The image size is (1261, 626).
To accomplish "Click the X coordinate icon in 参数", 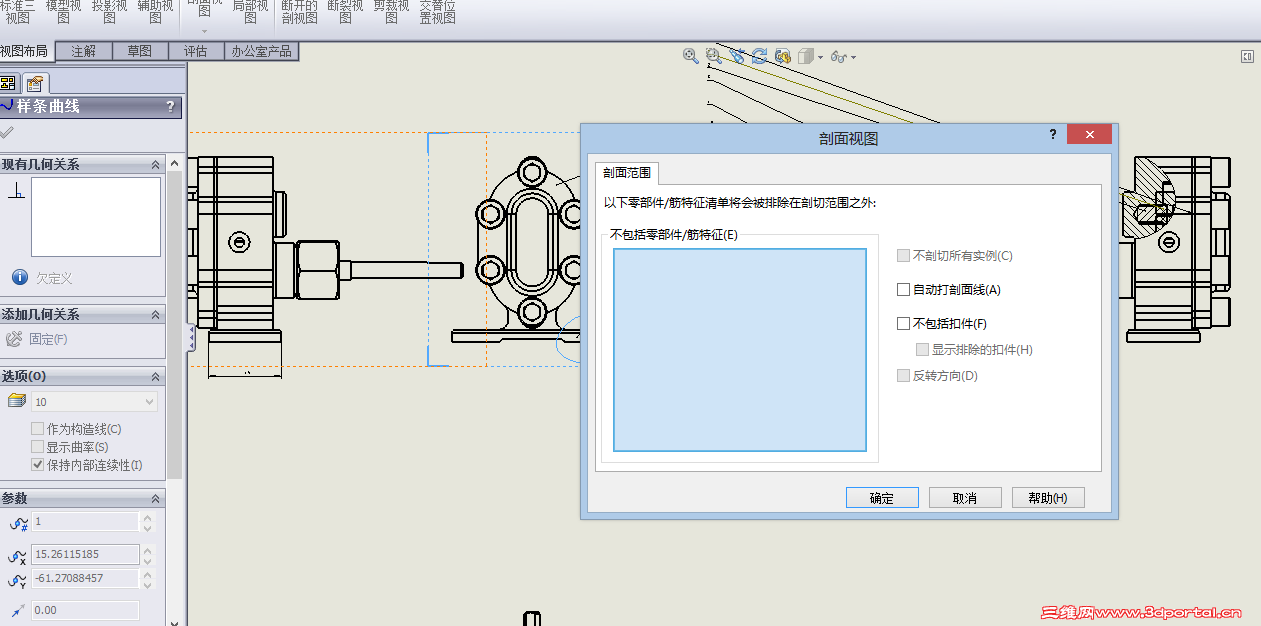I will coord(18,556).
